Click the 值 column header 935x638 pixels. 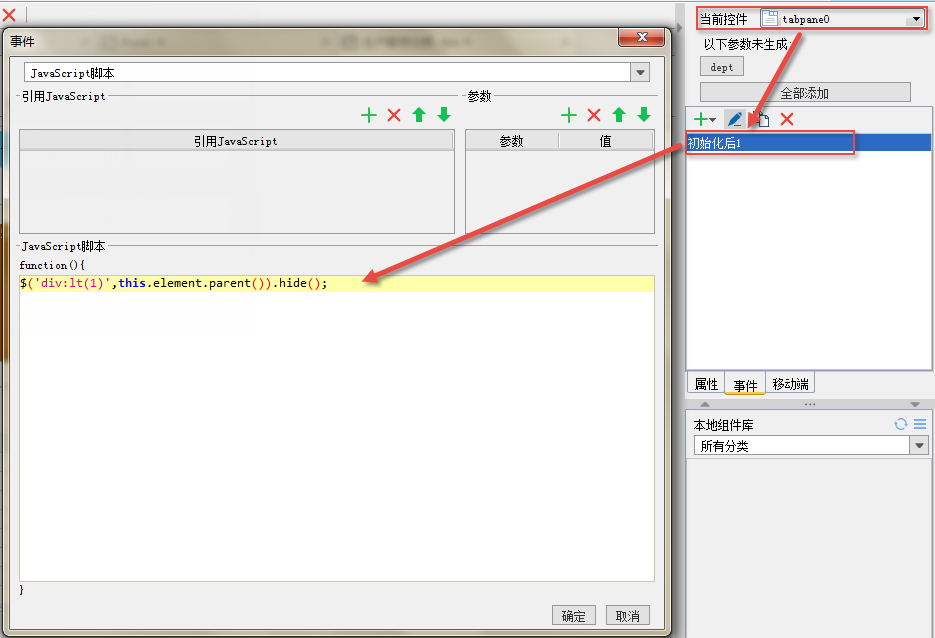605,141
